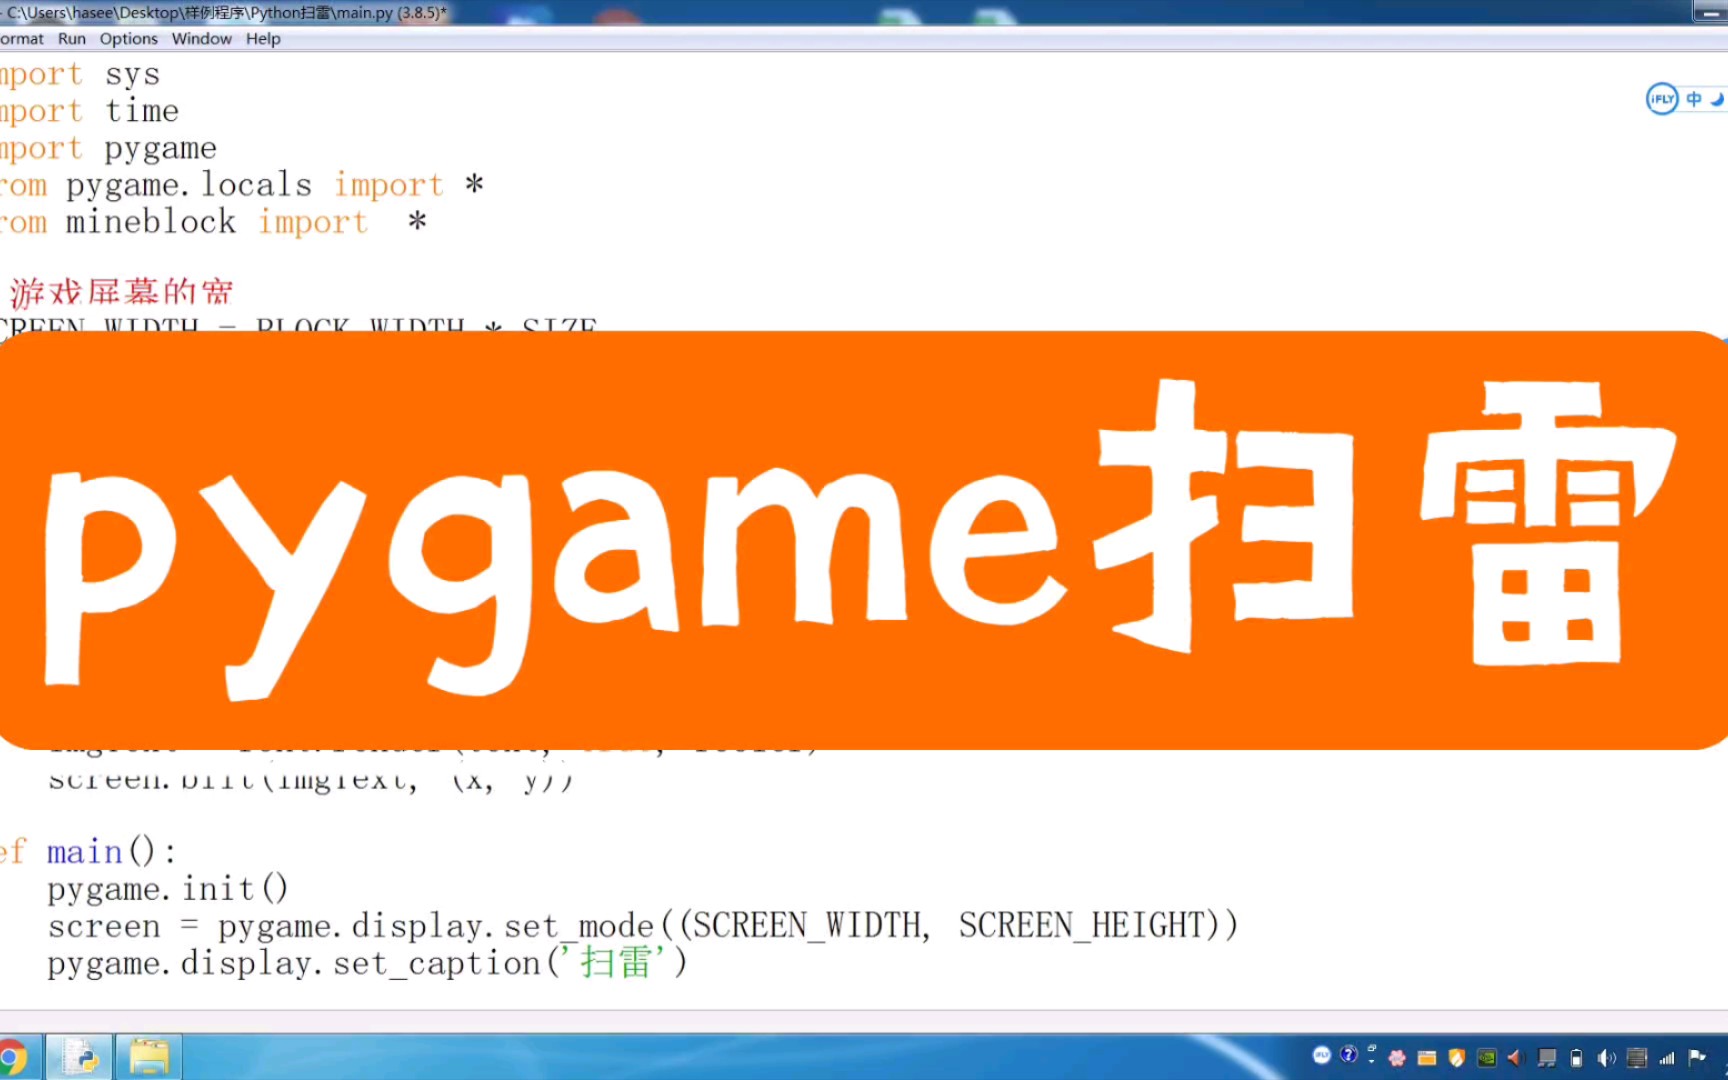Open the network signal tray icon
1728x1080 pixels.
1667,1058
